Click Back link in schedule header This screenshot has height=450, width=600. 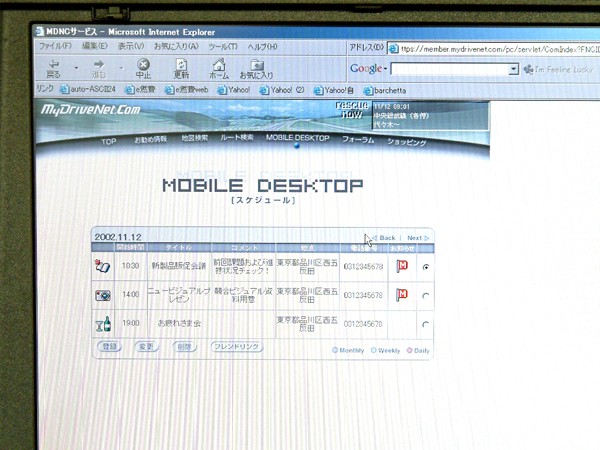point(384,238)
